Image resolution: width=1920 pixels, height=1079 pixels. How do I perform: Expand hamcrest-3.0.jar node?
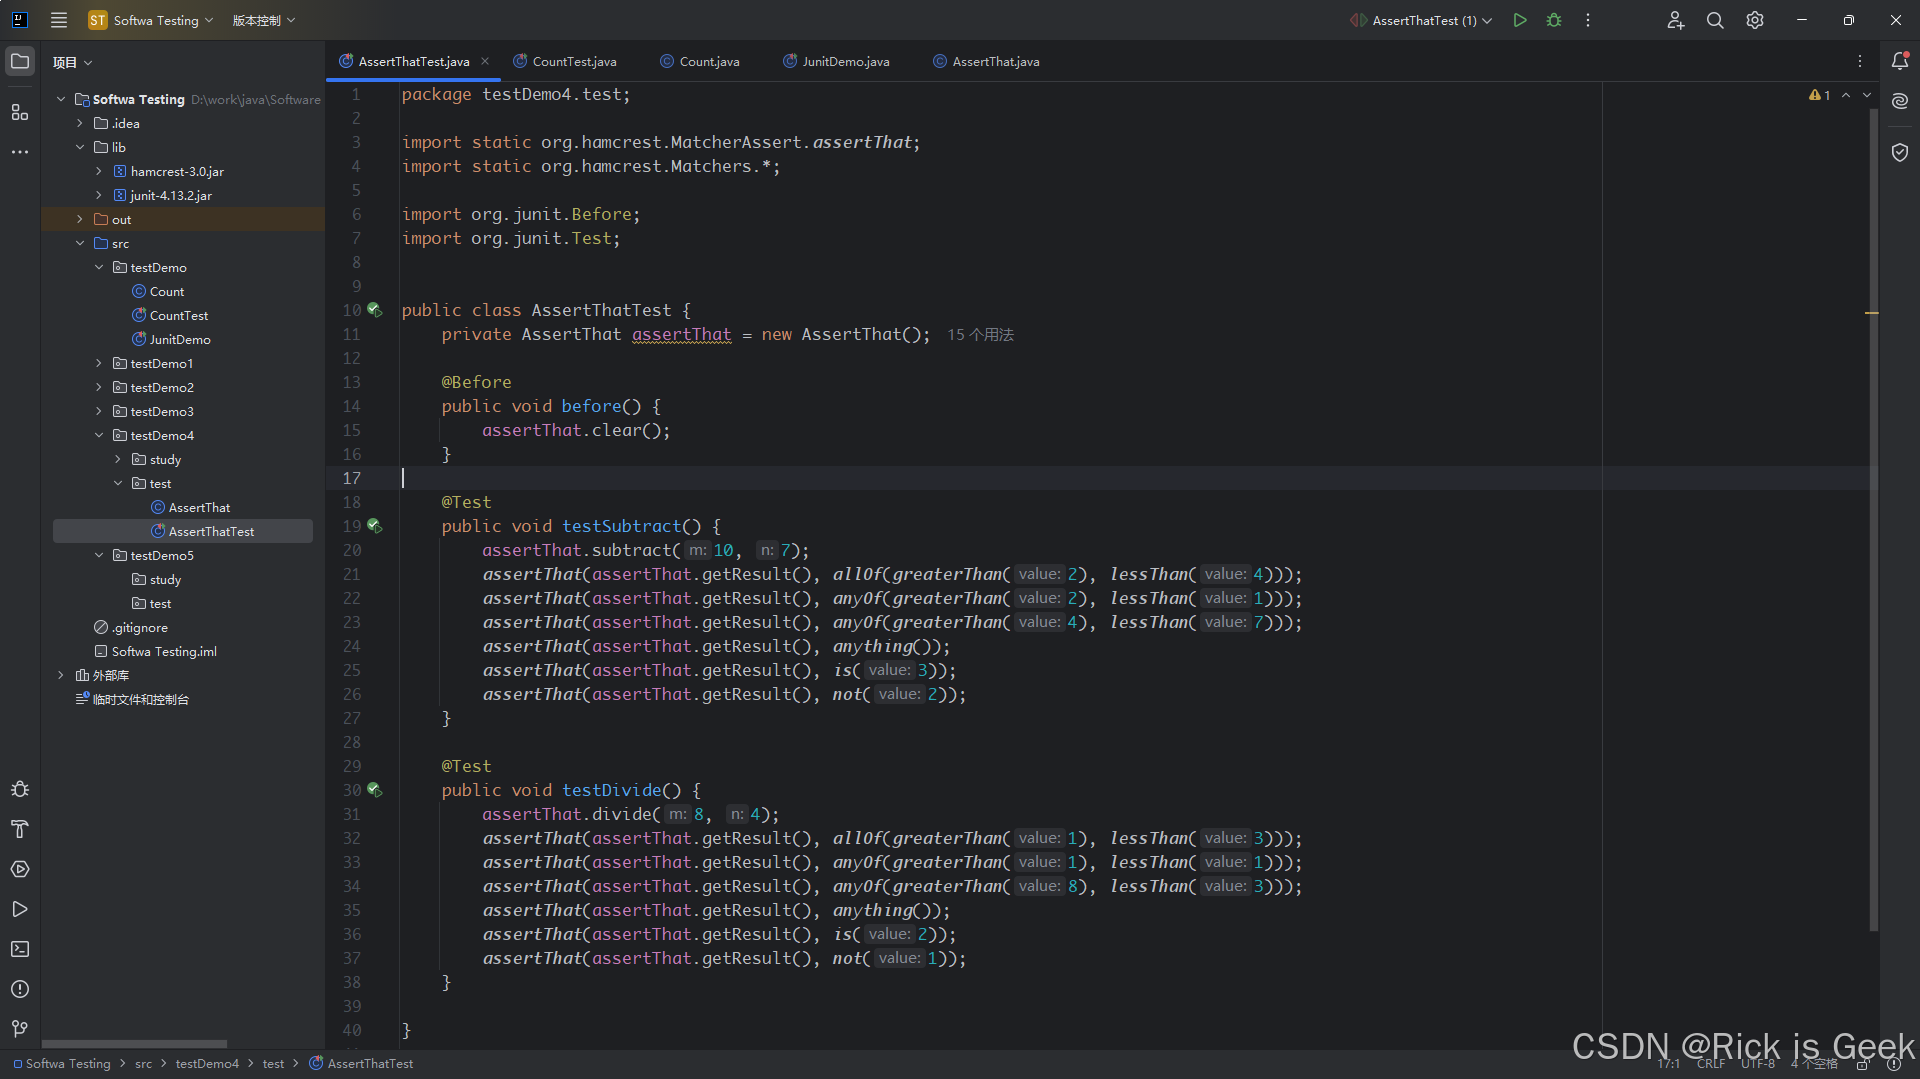click(99, 171)
